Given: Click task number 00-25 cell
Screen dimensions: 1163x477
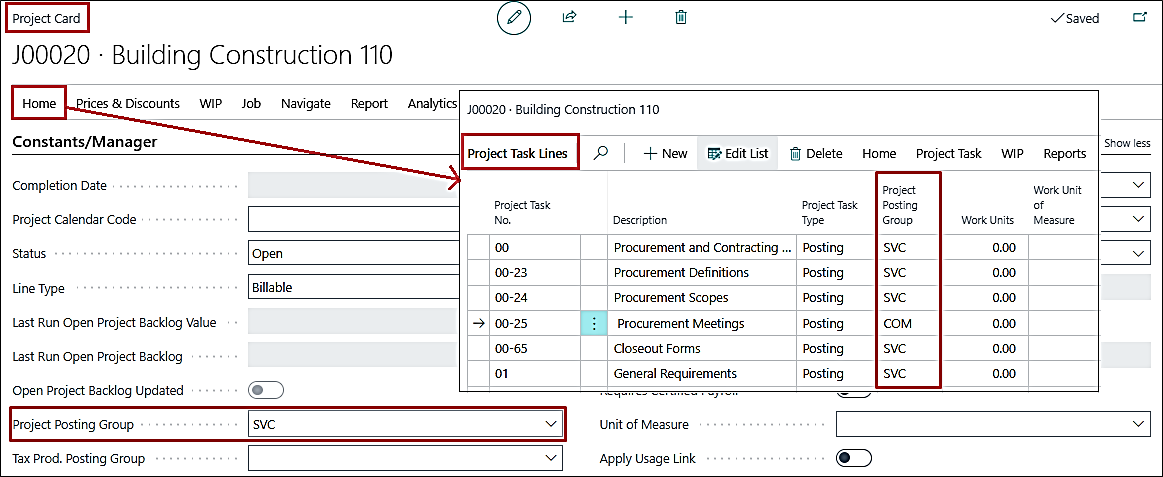Looking at the screenshot, I should click(534, 323).
